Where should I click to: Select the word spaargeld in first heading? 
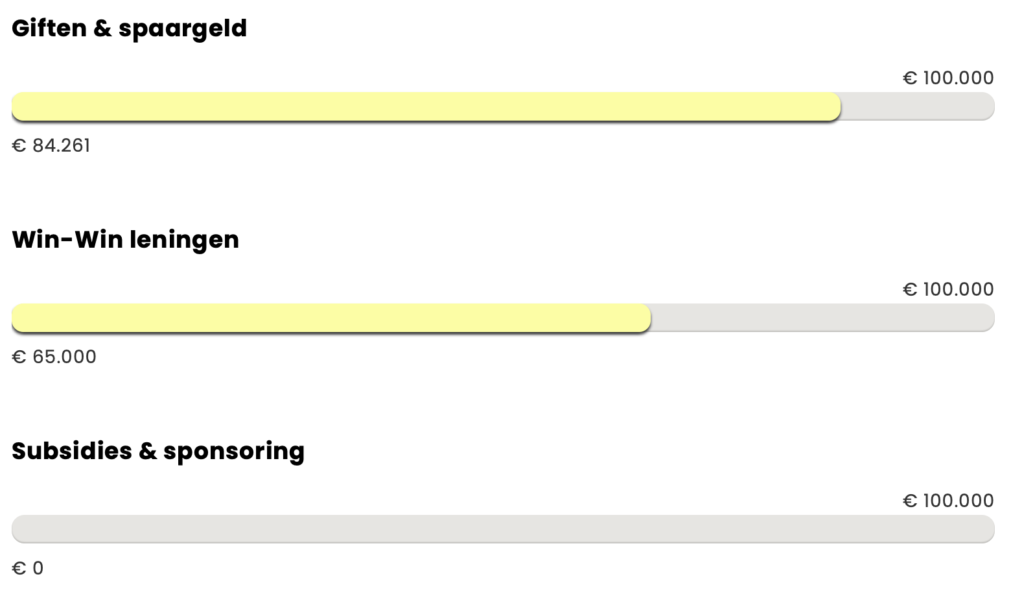183,30
